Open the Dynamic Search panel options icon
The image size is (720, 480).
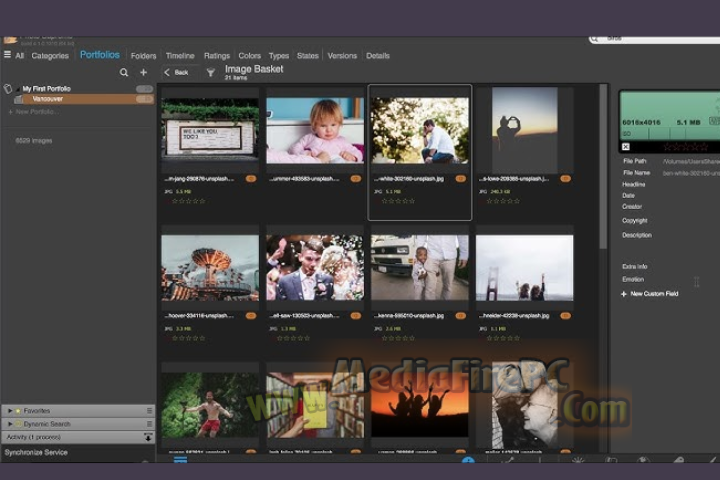(x=149, y=424)
